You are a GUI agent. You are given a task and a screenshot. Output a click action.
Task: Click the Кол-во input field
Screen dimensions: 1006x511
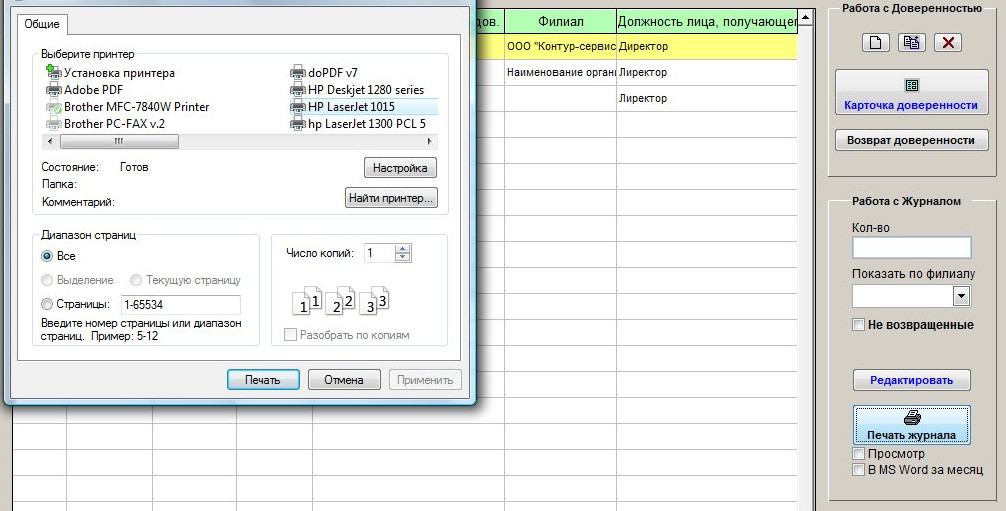coord(911,248)
